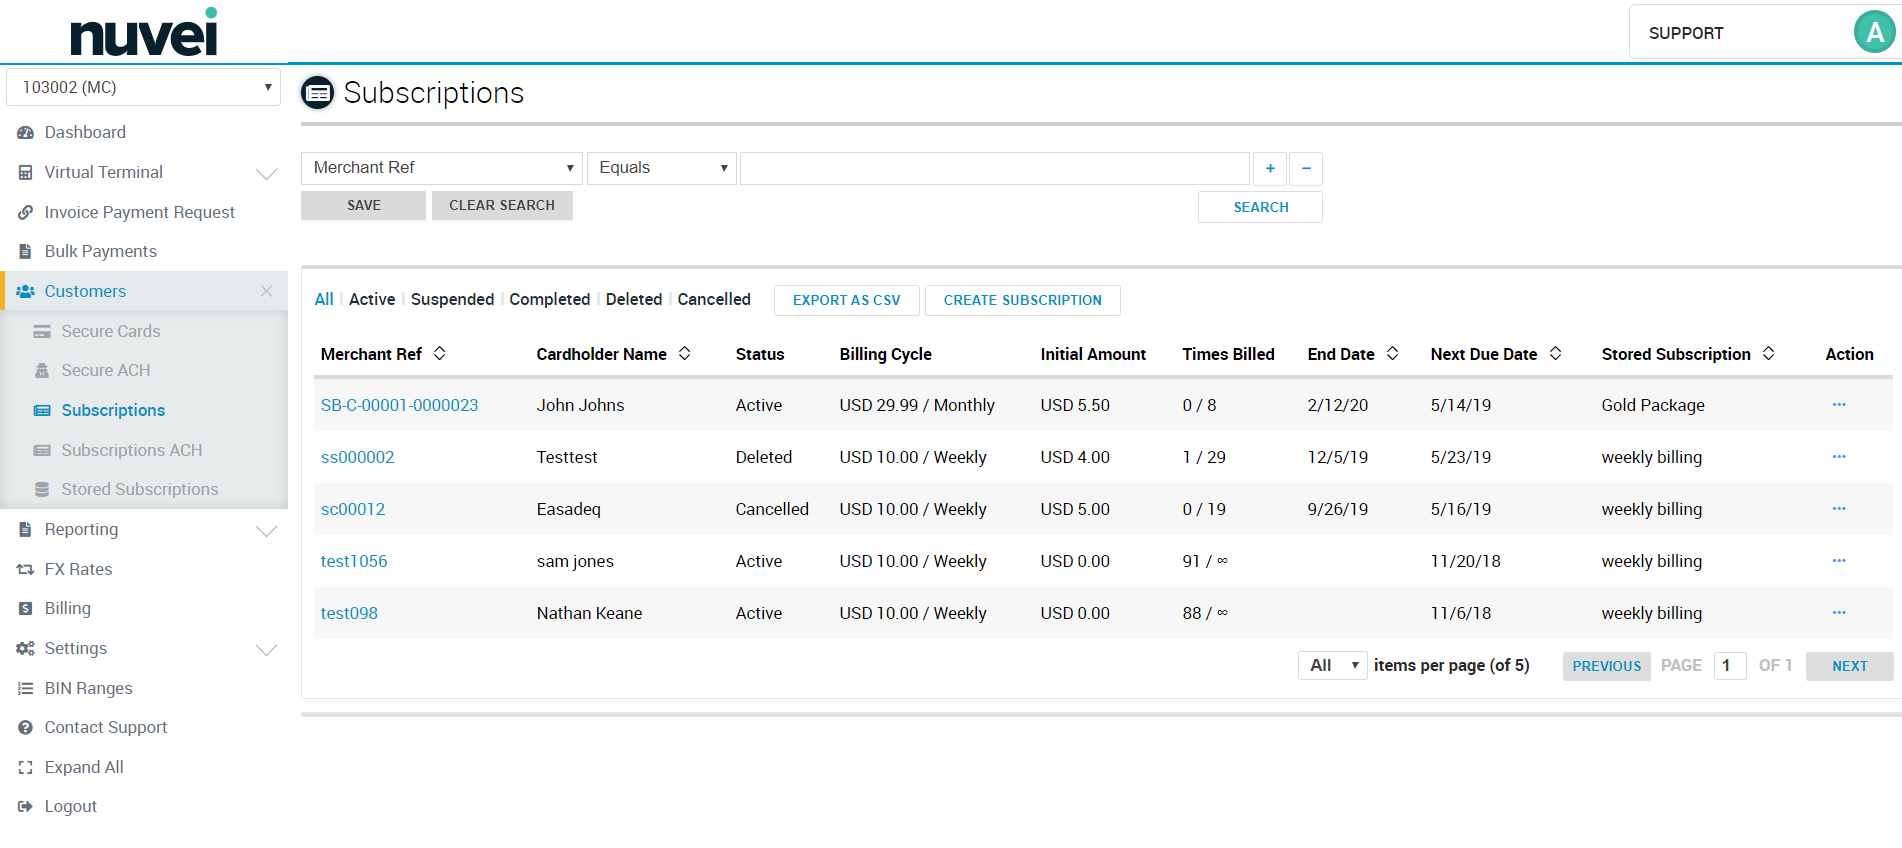Open merchant ref link ss000002
This screenshot has width=1902, height=848.
pos(357,457)
